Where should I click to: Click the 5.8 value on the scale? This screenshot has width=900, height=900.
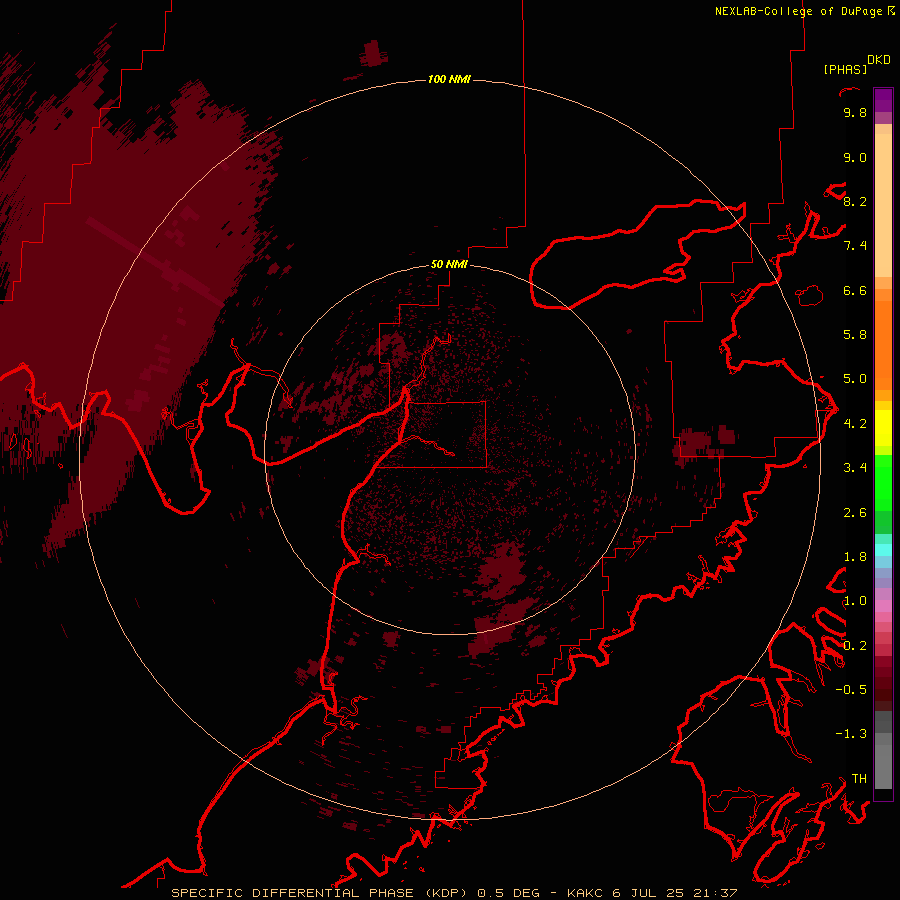tap(855, 335)
